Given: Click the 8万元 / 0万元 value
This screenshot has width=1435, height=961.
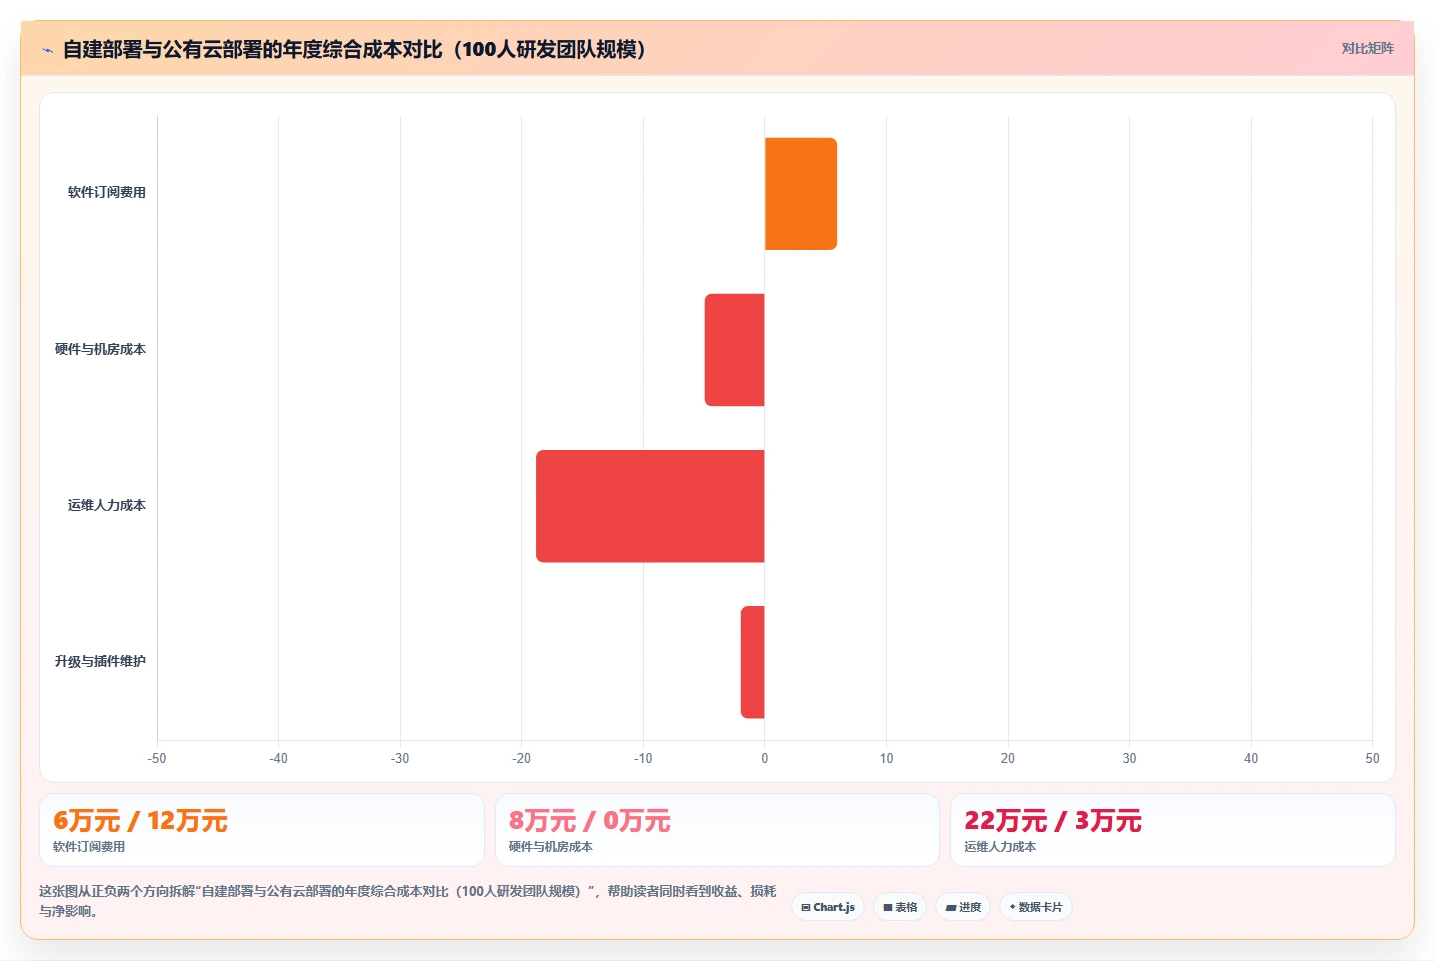Looking at the screenshot, I should pyautogui.click(x=589, y=821).
